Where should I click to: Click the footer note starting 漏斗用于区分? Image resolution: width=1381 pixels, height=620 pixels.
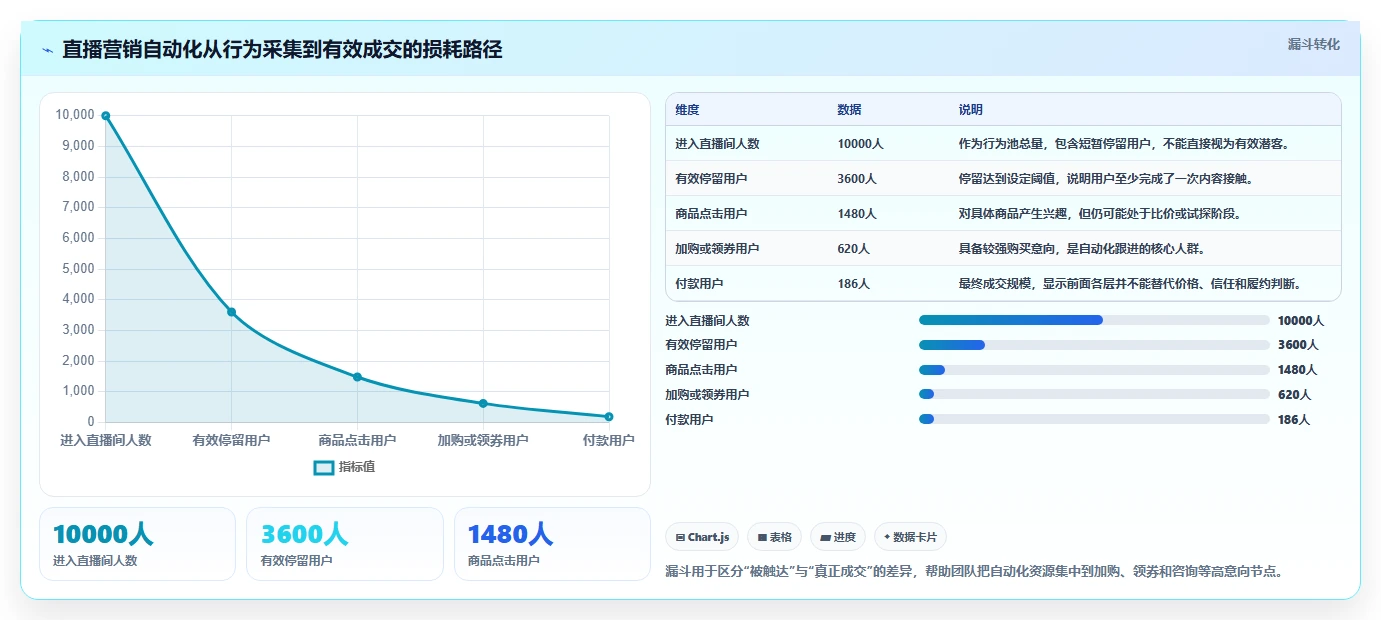pyautogui.click(x=974, y=572)
